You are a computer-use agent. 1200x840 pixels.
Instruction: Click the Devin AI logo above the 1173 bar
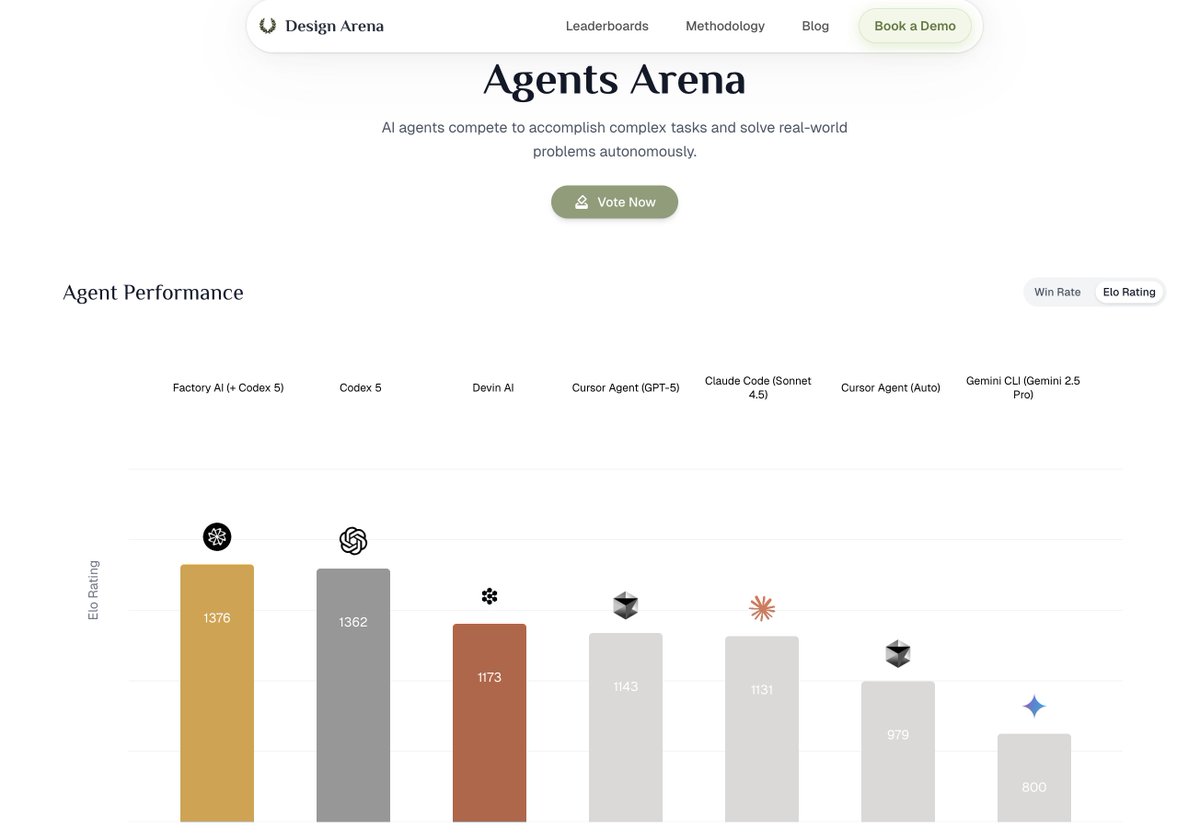coord(489,596)
